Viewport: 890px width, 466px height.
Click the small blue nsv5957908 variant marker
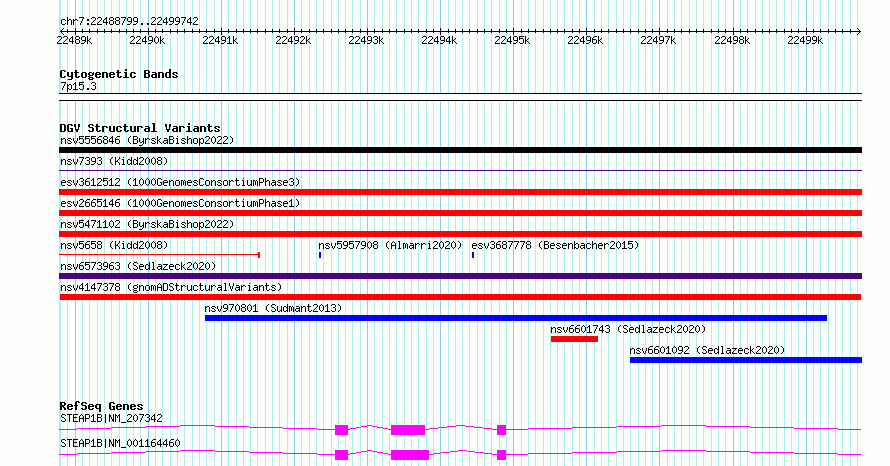click(320, 255)
